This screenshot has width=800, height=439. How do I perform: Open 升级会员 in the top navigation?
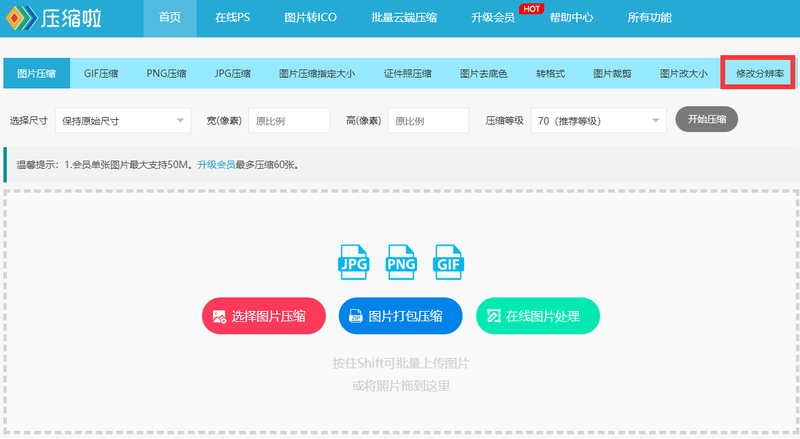(x=493, y=18)
